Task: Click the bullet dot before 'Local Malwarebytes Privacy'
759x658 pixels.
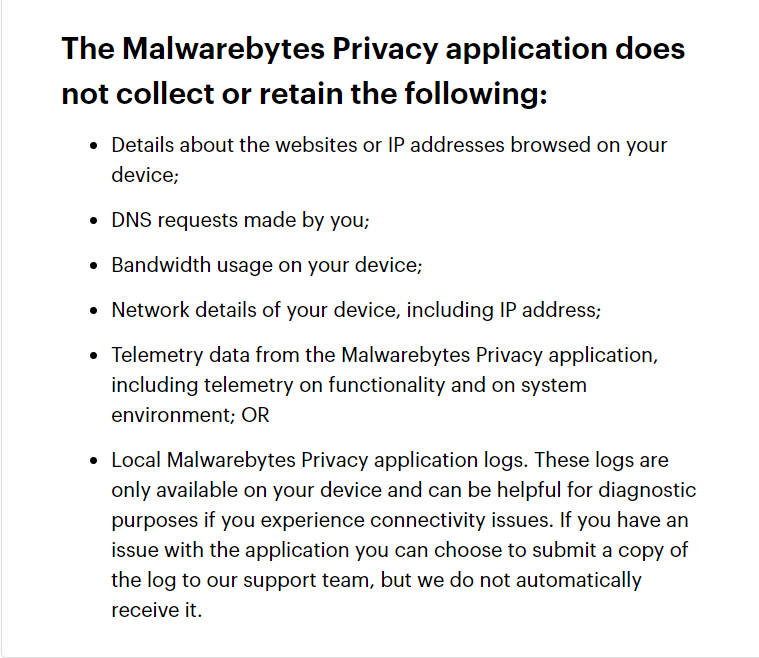Action: (x=94, y=461)
